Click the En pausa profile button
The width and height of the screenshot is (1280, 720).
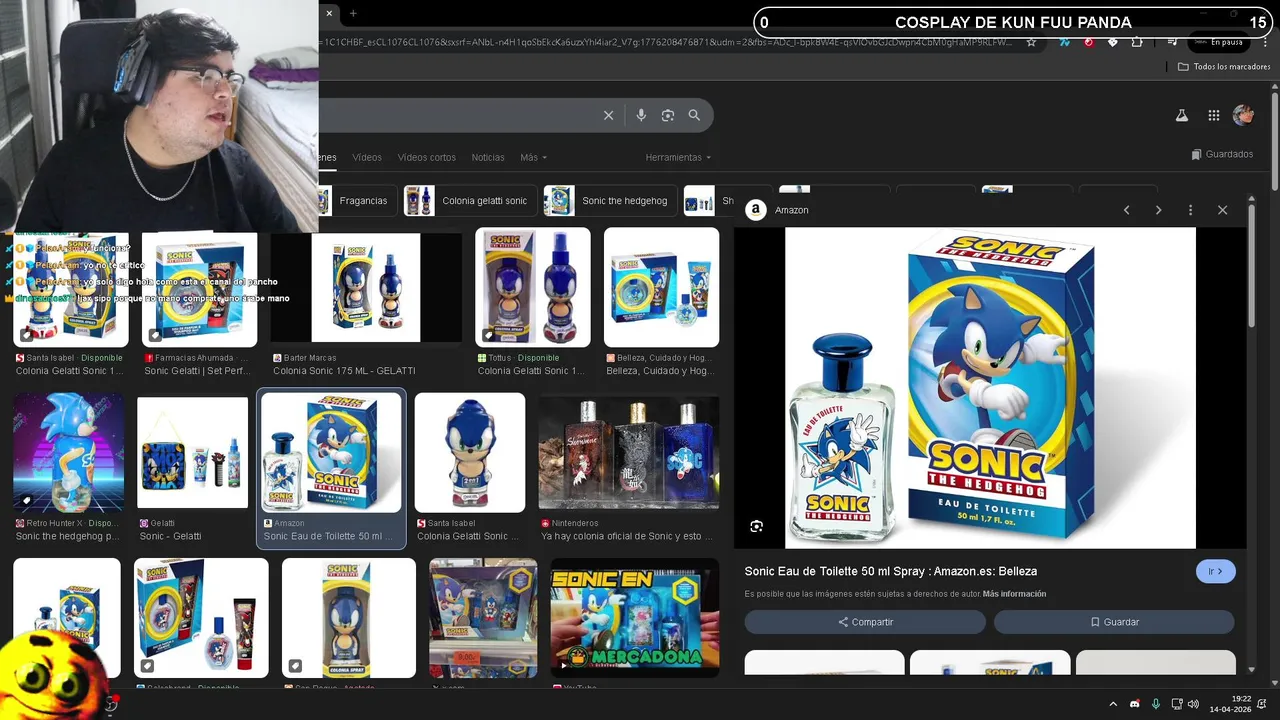coord(1219,42)
